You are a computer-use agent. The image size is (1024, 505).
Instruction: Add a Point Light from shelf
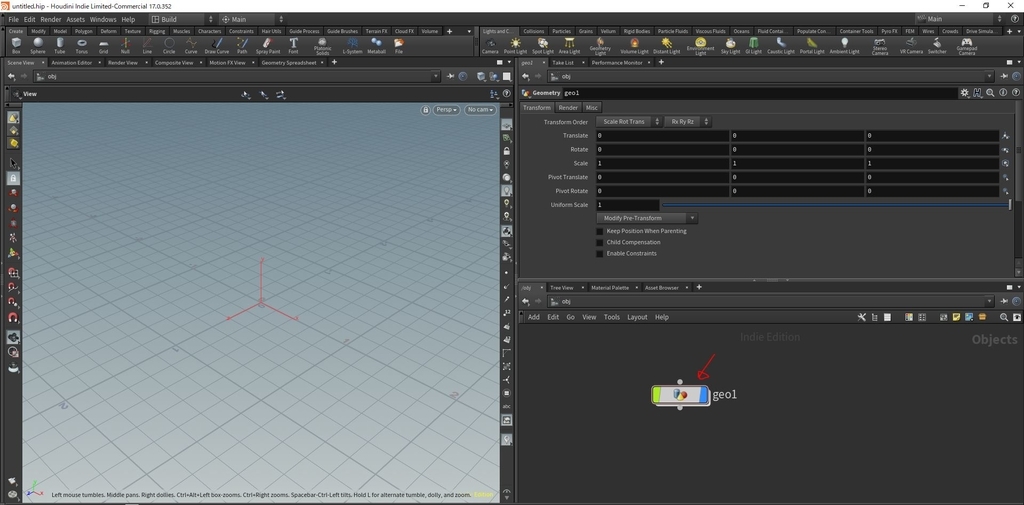tap(515, 45)
